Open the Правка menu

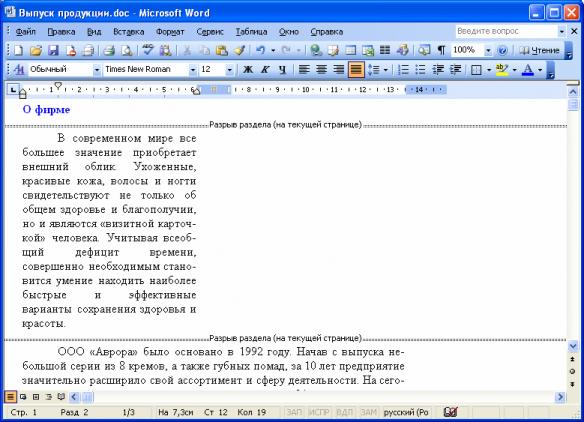click(61, 32)
